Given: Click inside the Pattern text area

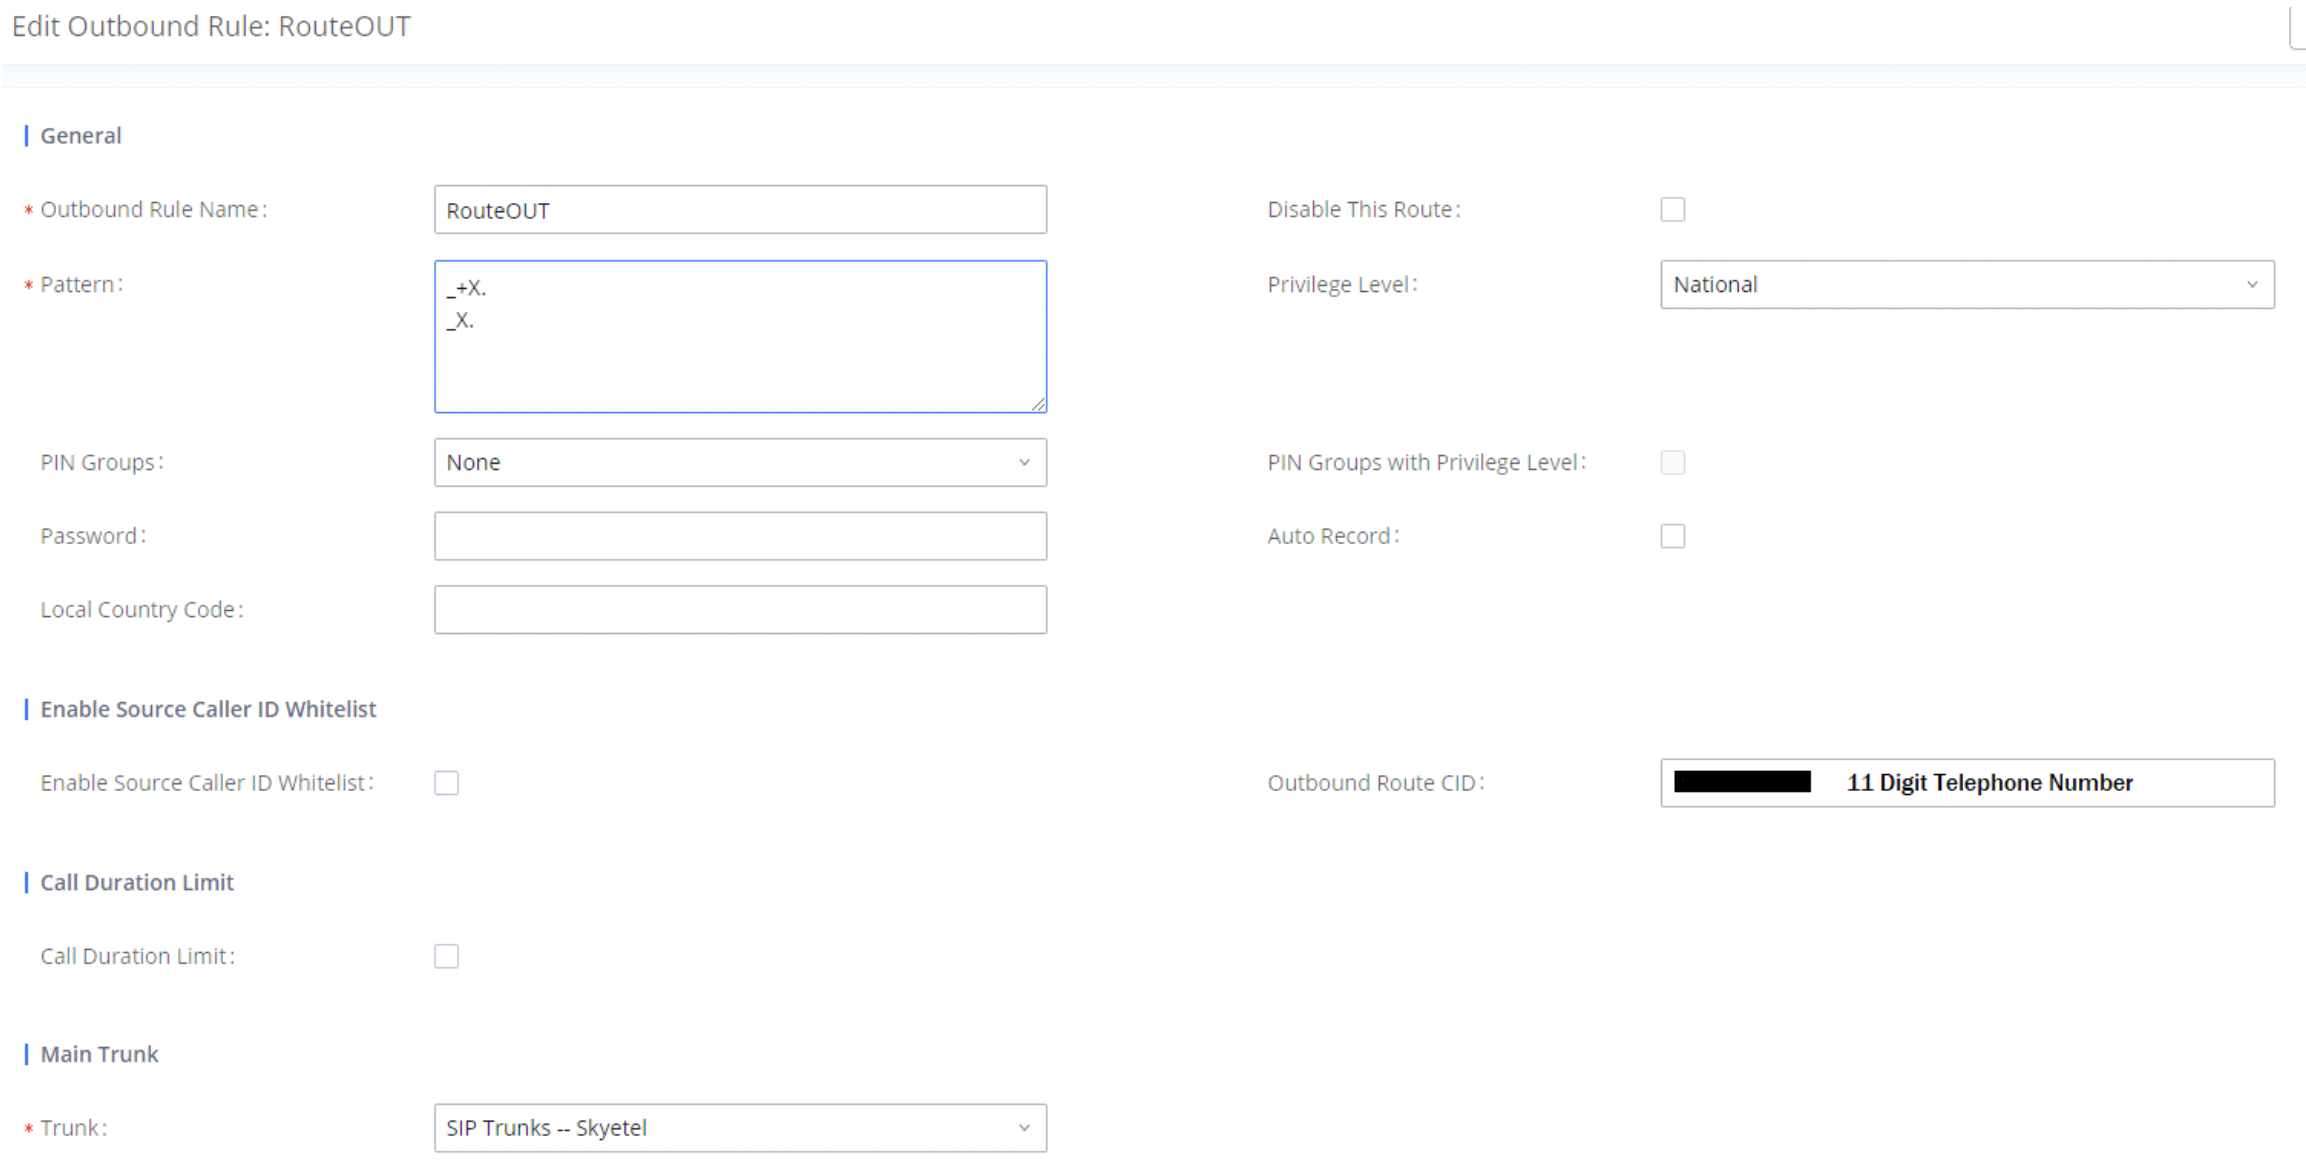Looking at the screenshot, I should pyautogui.click(x=740, y=337).
